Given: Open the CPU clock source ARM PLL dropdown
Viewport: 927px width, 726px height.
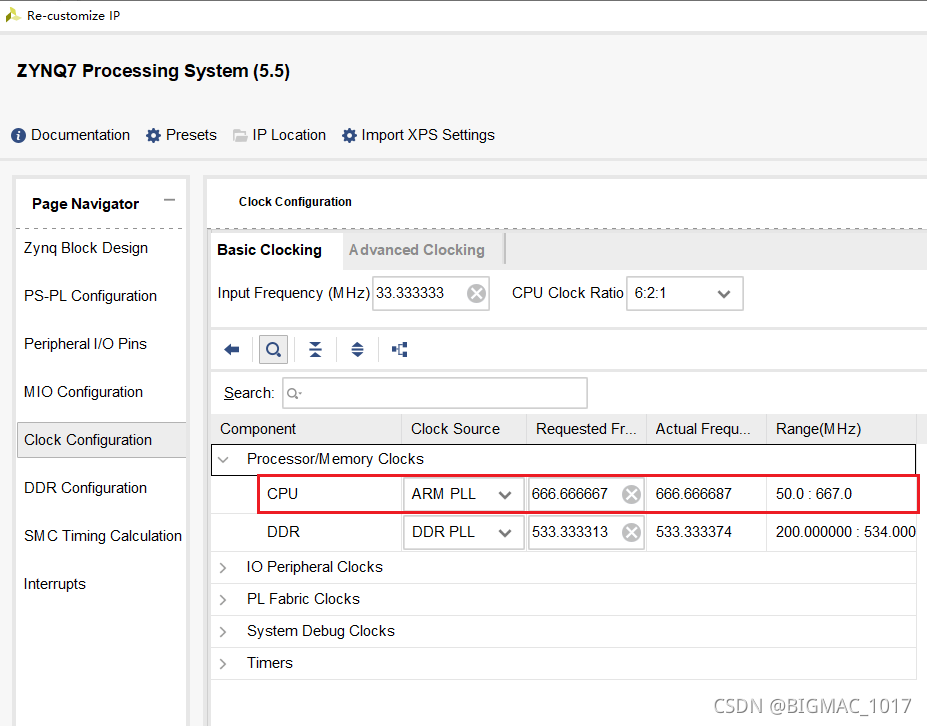Looking at the screenshot, I should pos(464,494).
